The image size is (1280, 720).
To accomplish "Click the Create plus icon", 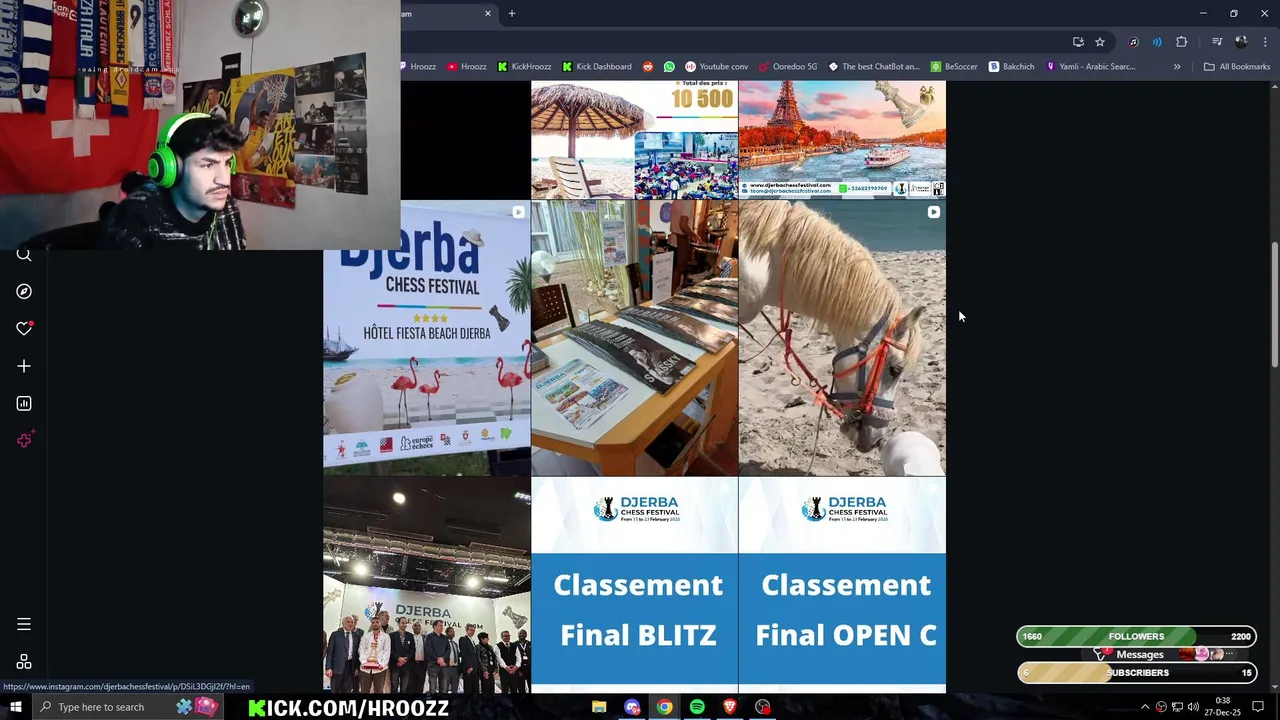I will point(24,366).
